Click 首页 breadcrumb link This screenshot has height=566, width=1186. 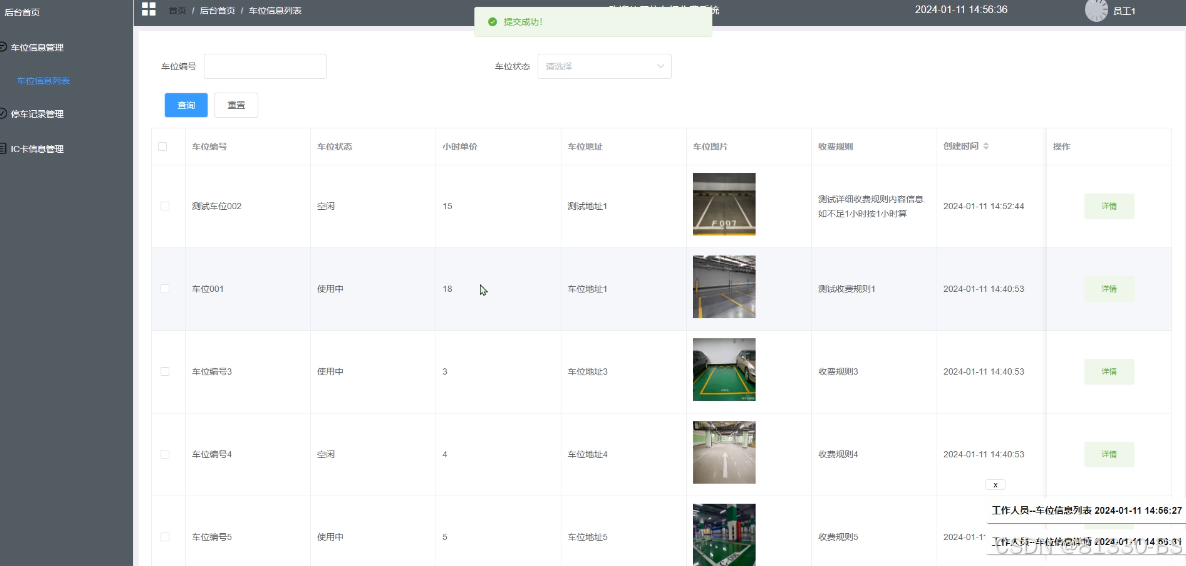[177, 11]
